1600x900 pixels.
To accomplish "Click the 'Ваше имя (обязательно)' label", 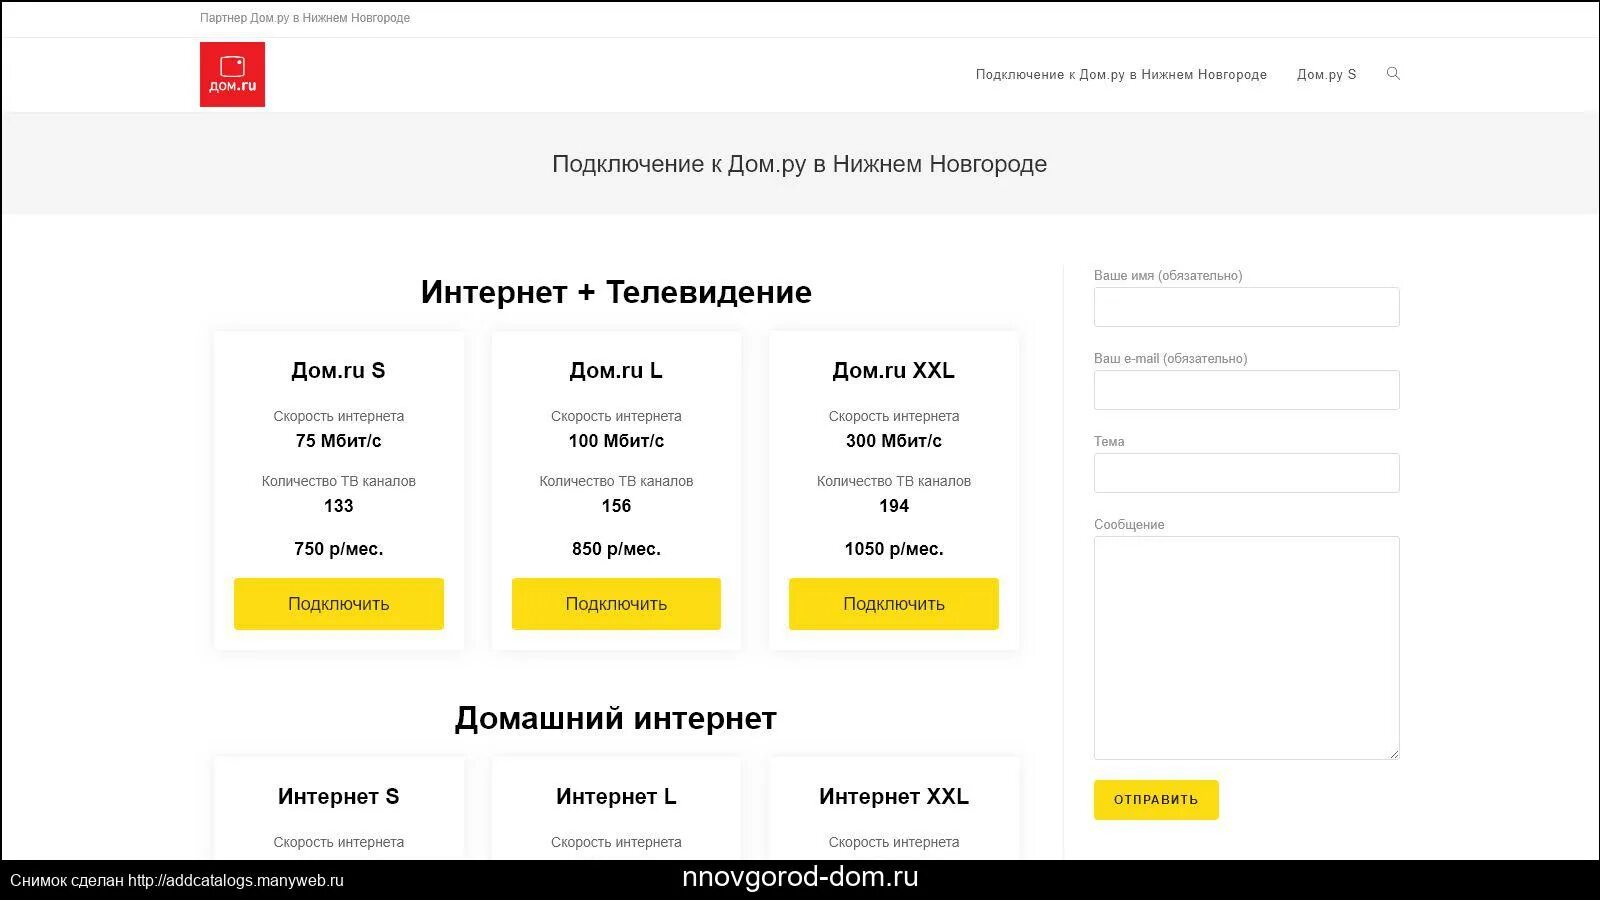I will coord(1168,275).
